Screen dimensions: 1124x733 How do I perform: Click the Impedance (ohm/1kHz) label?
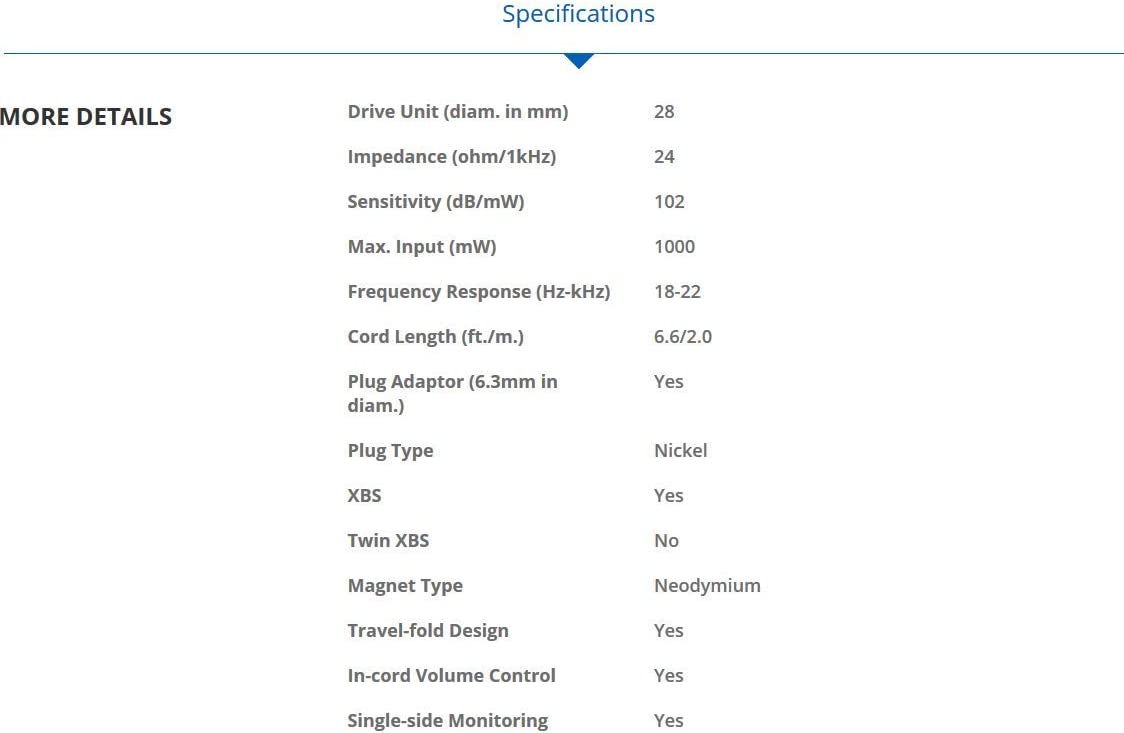451,157
